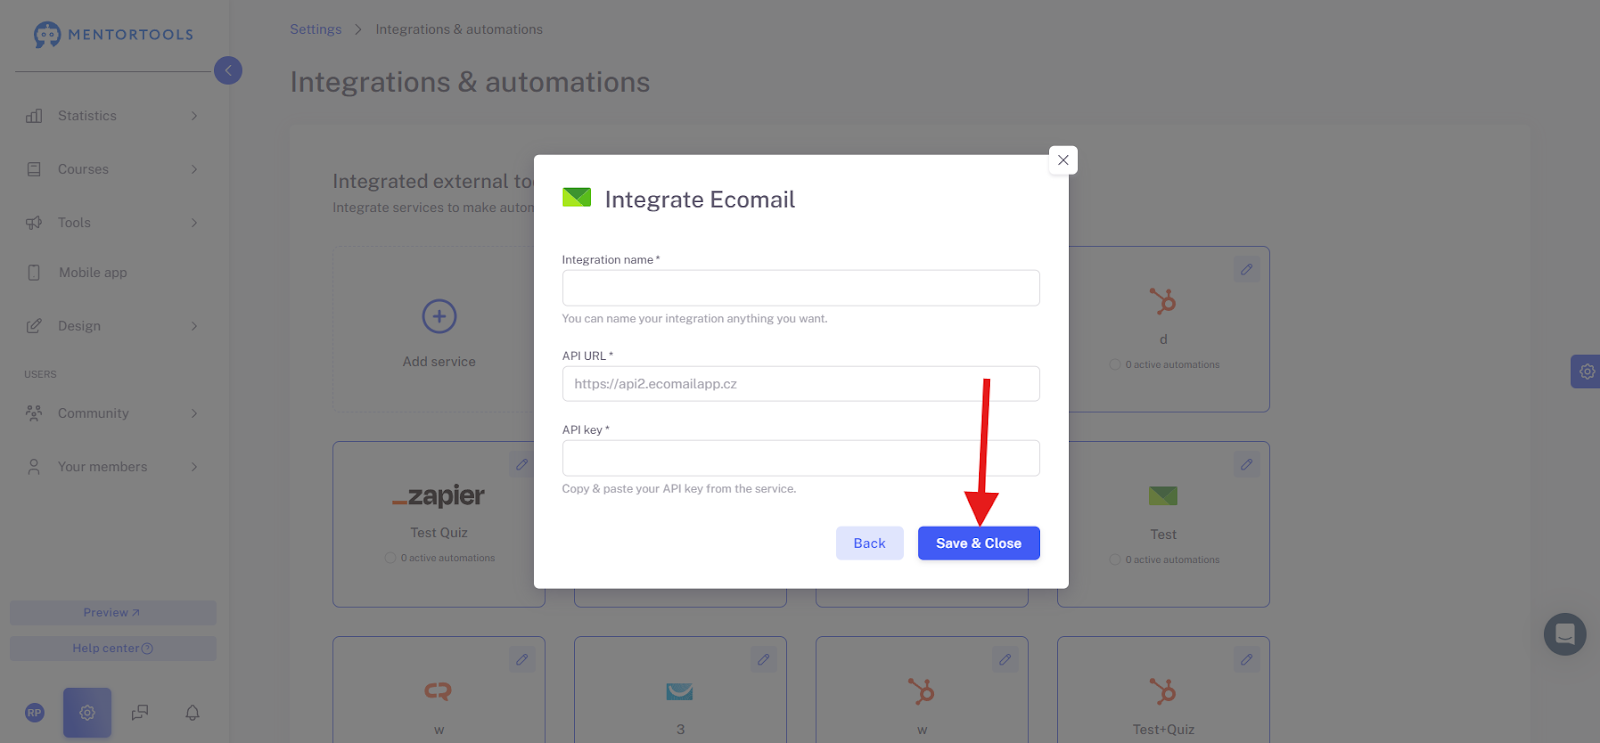
Task: Expand the Courses submenu chevron
Action: pyautogui.click(x=194, y=169)
